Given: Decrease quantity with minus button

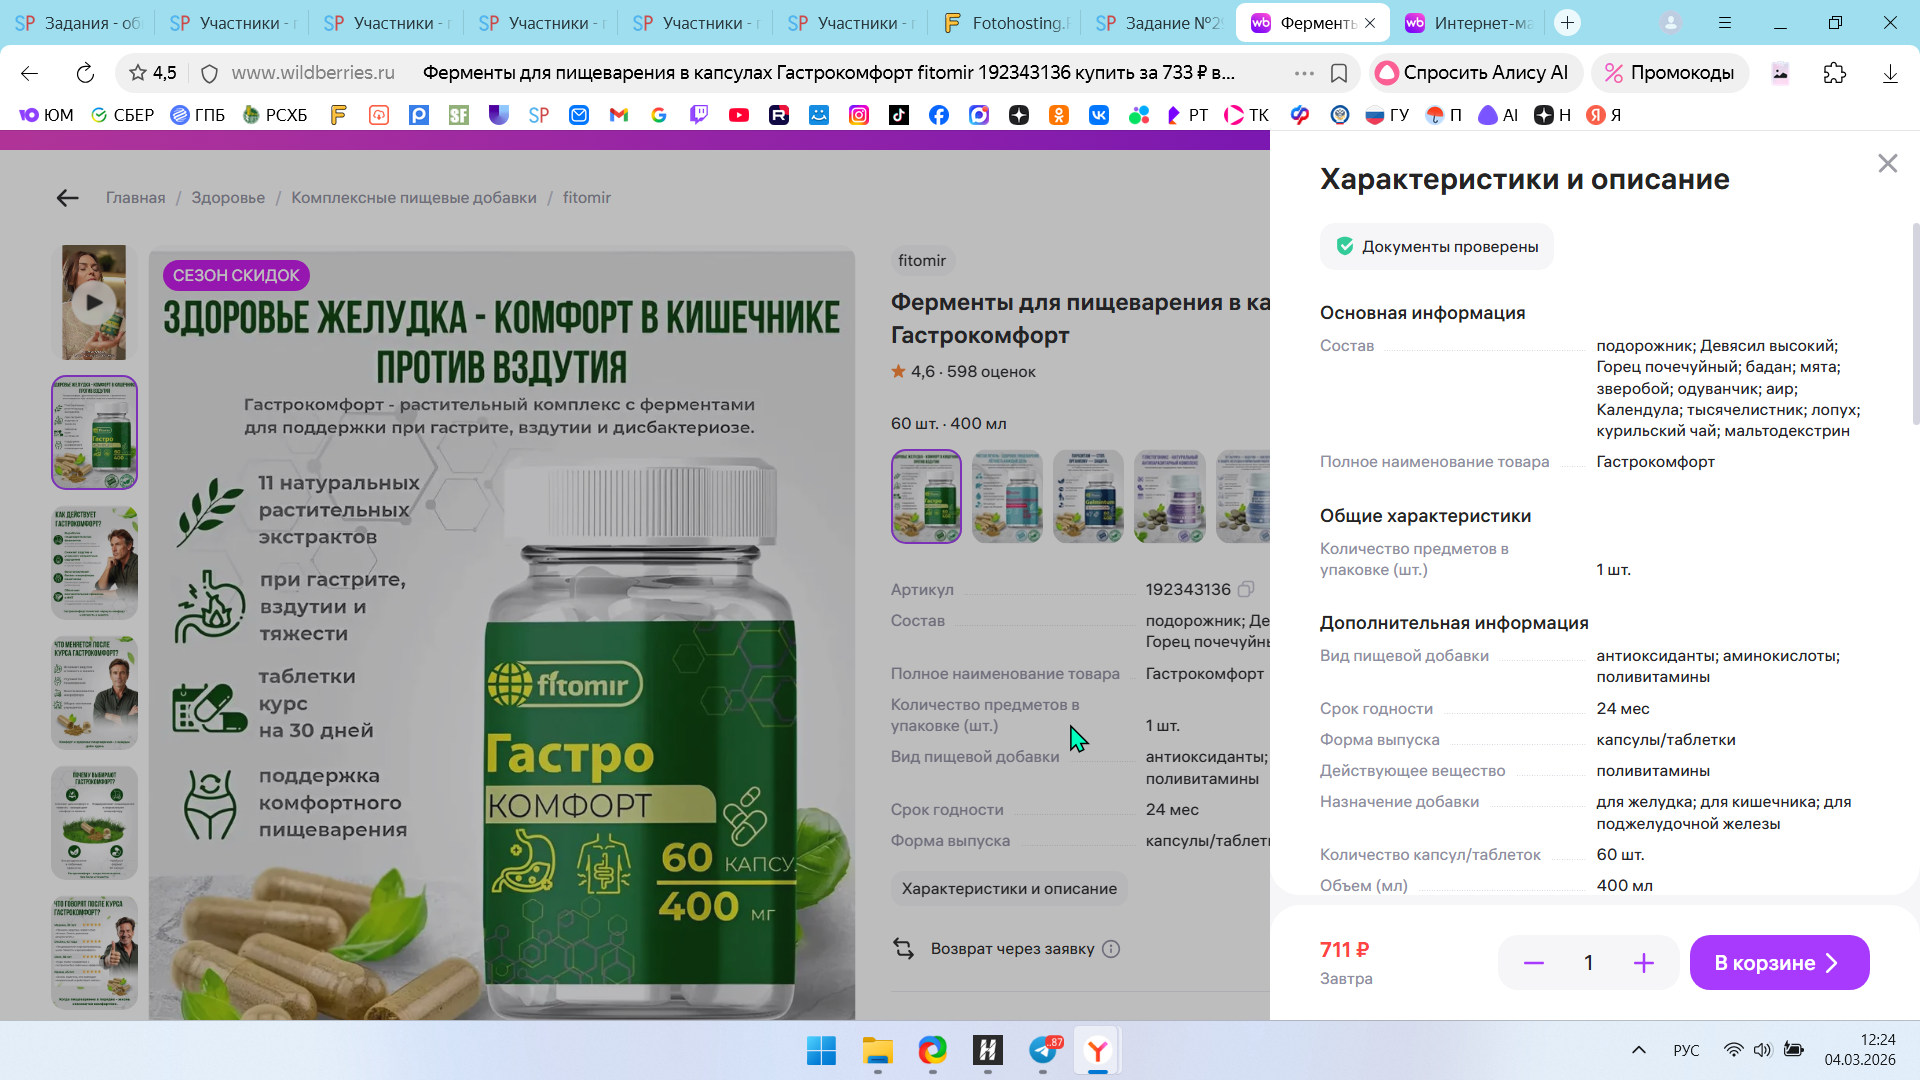Looking at the screenshot, I should pyautogui.click(x=1533, y=963).
